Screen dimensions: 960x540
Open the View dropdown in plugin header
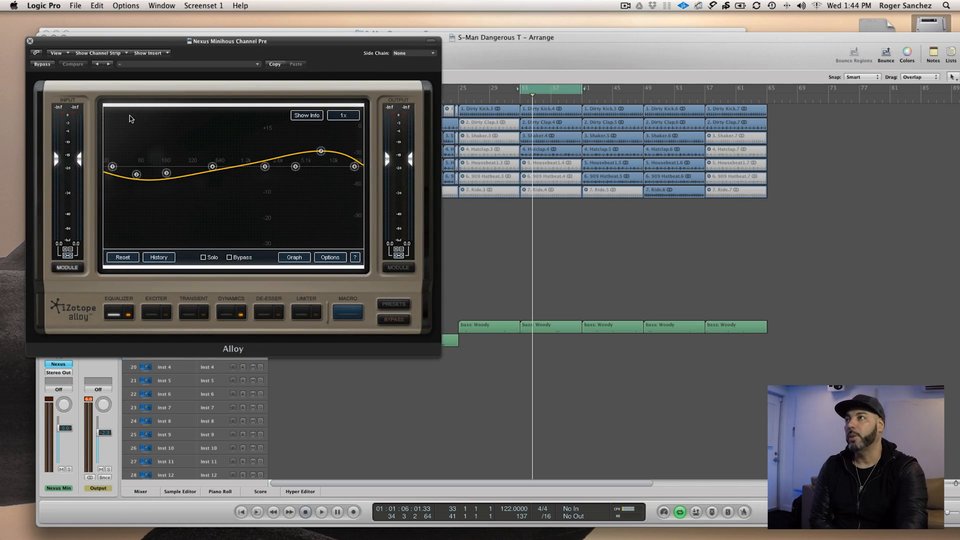[x=59, y=53]
